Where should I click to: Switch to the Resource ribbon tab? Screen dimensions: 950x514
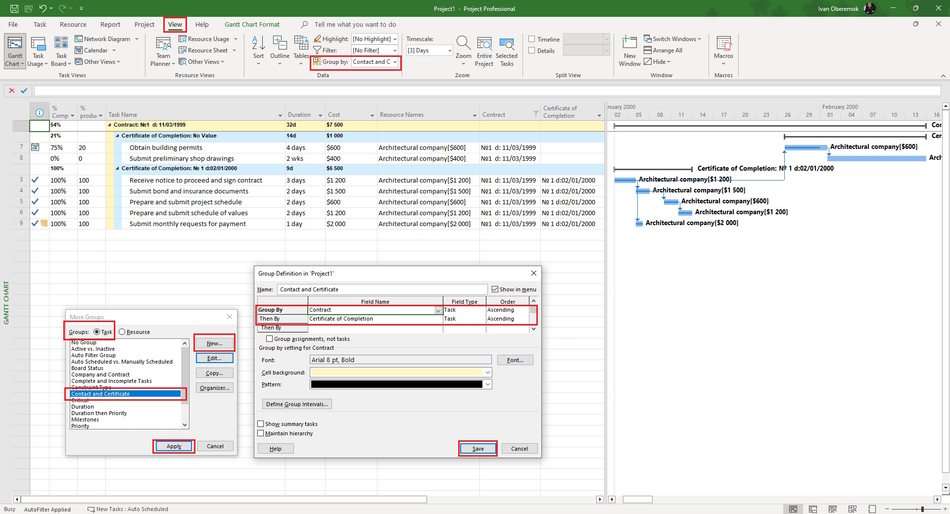coord(73,24)
